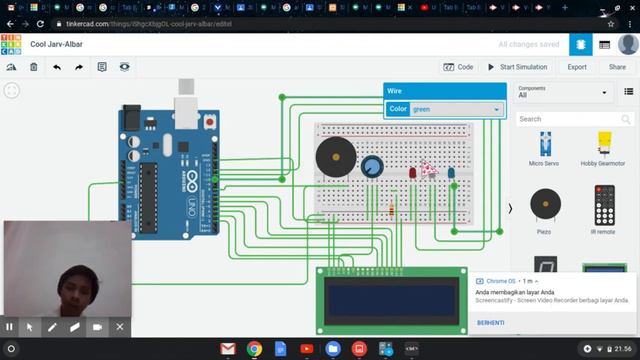Click the delete trash icon
The height and width of the screenshot is (360, 640).
point(34,67)
